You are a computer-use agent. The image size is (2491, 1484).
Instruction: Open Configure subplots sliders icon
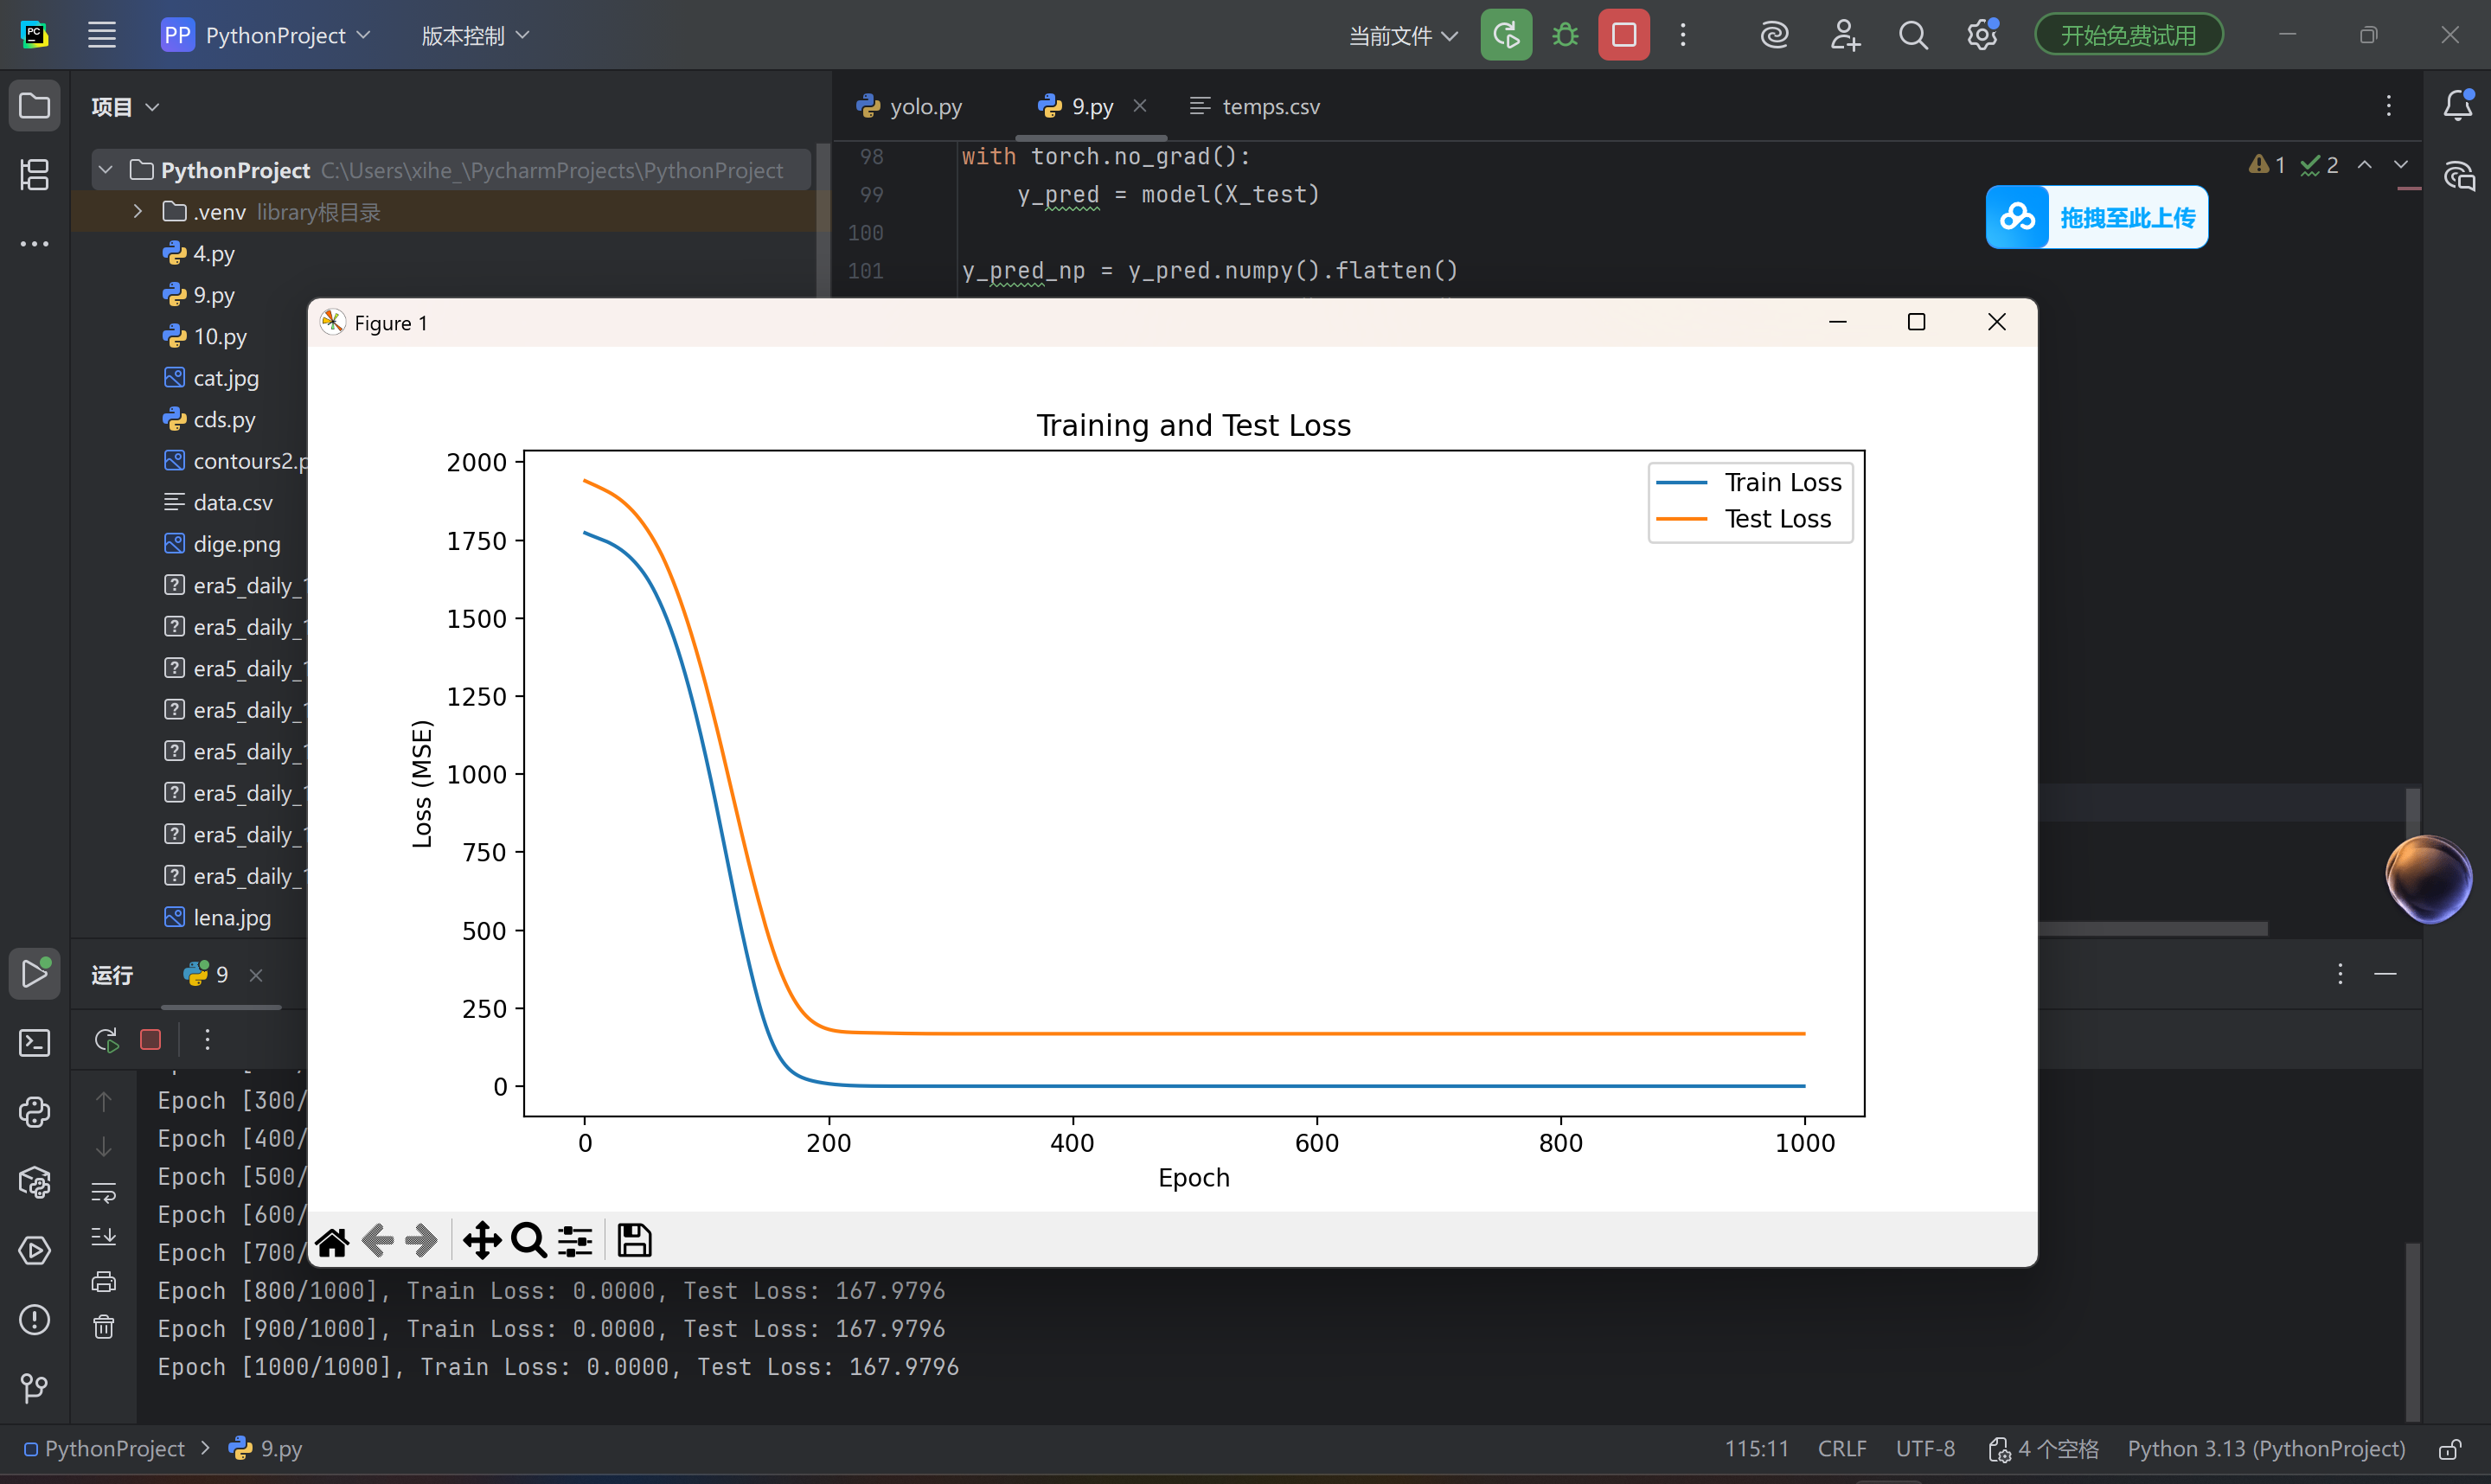[x=575, y=1241]
